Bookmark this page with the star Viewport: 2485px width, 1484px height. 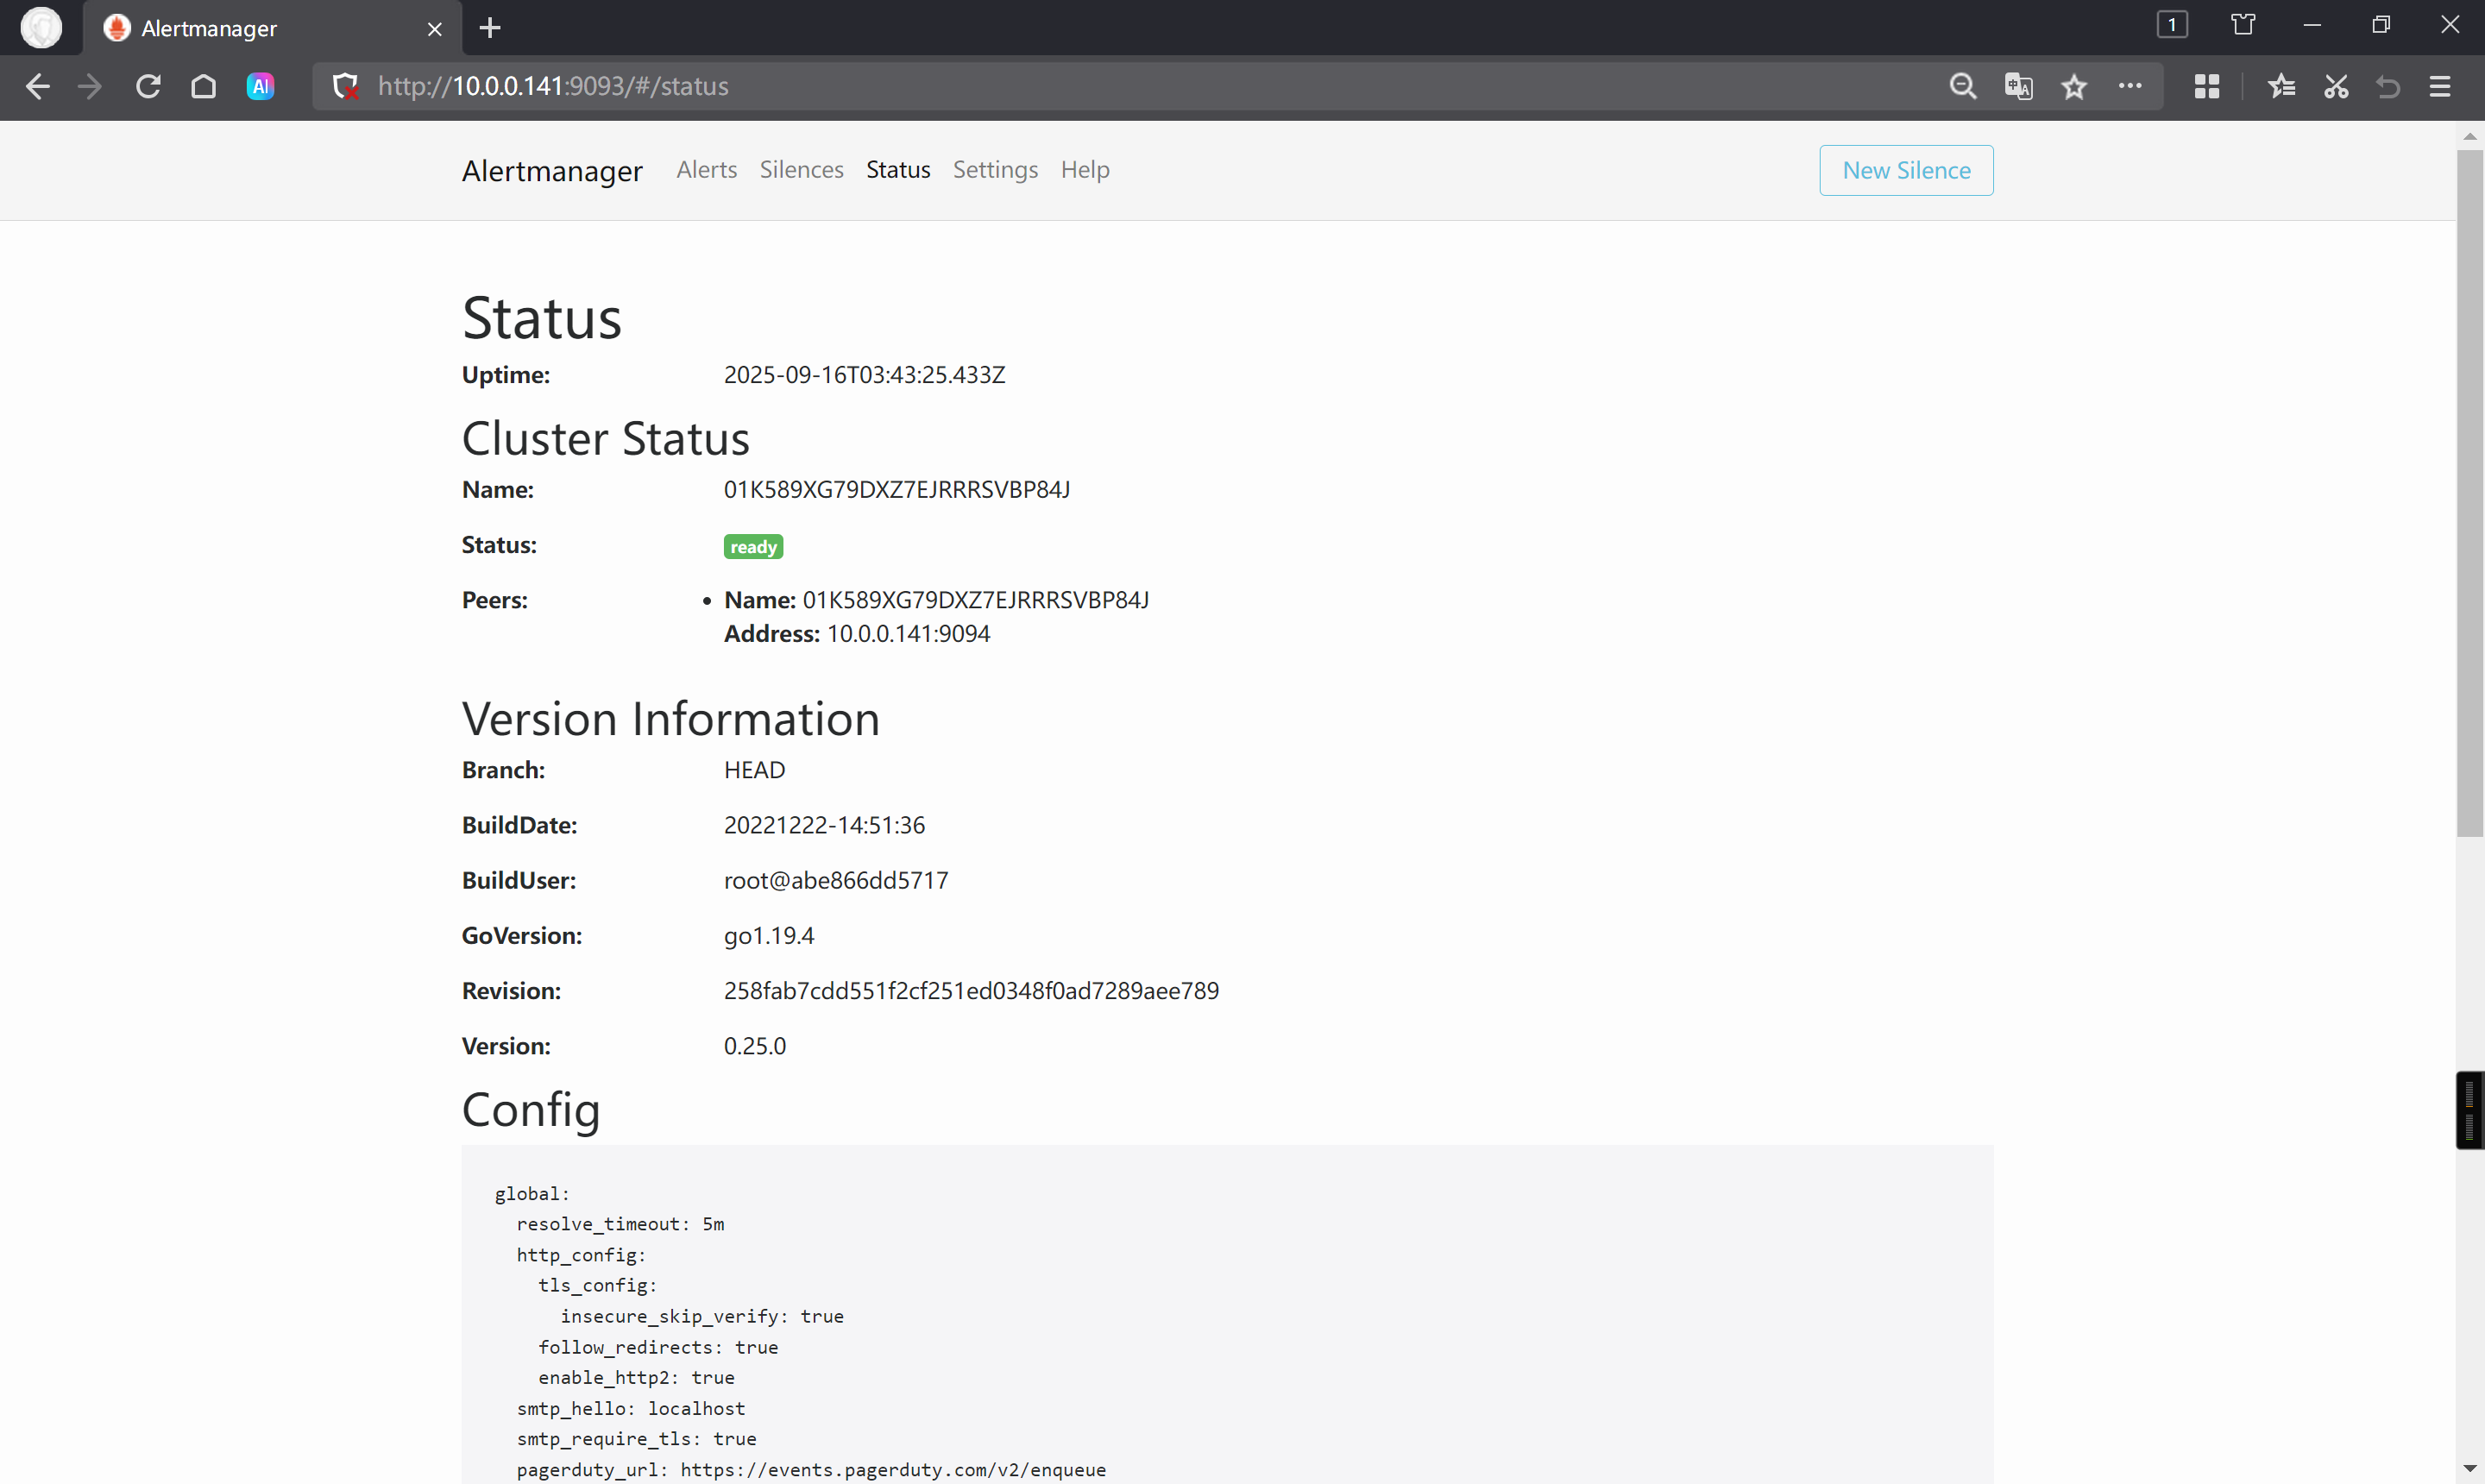2075,87
